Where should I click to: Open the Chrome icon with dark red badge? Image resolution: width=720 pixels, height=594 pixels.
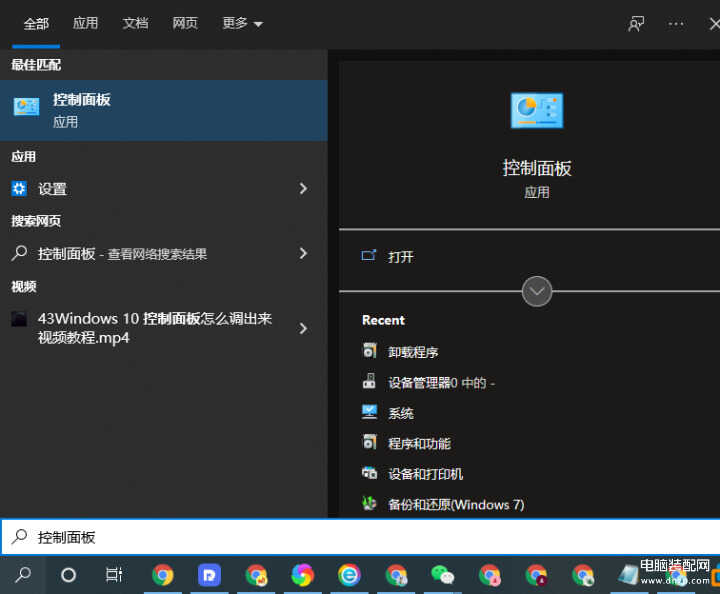536,575
